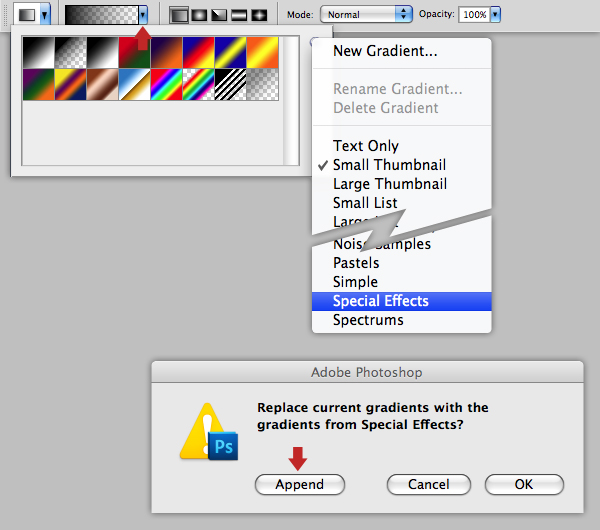Pick the foreground-to-transparent checkered gradient swatch
The width and height of the screenshot is (600, 530).
(x=71, y=53)
